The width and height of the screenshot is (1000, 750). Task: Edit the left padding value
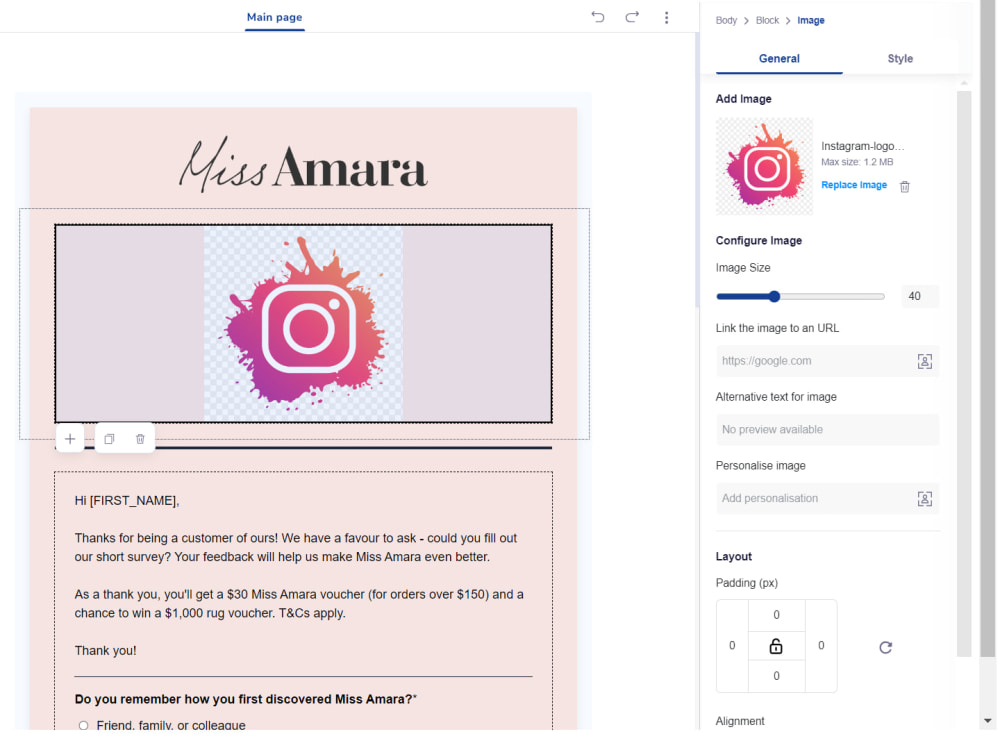732,645
